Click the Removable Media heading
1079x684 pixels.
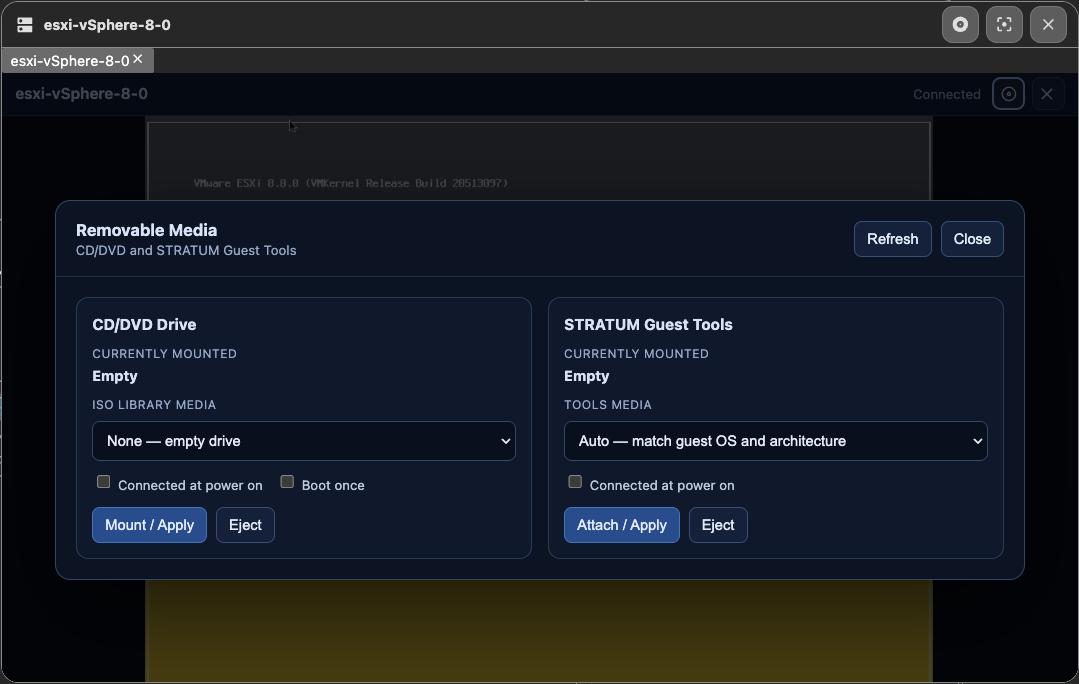(x=147, y=230)
